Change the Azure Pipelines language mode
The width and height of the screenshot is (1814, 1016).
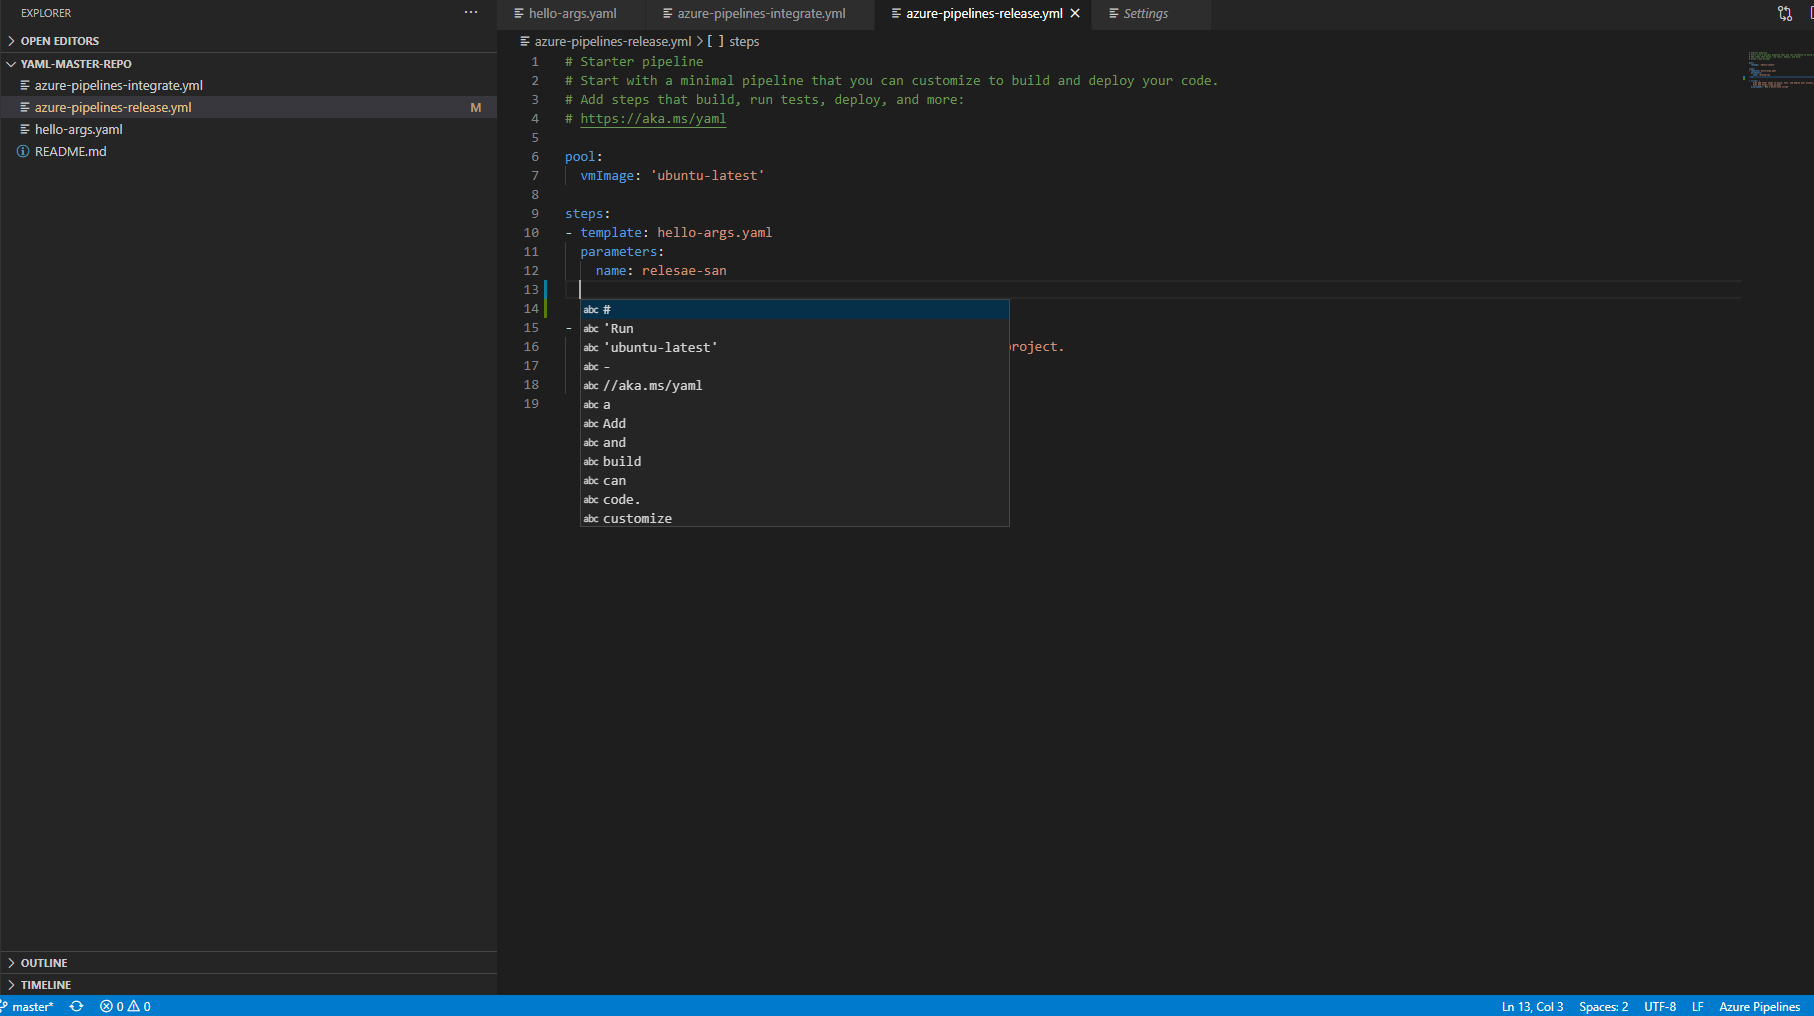[x=1758, y=1006]
